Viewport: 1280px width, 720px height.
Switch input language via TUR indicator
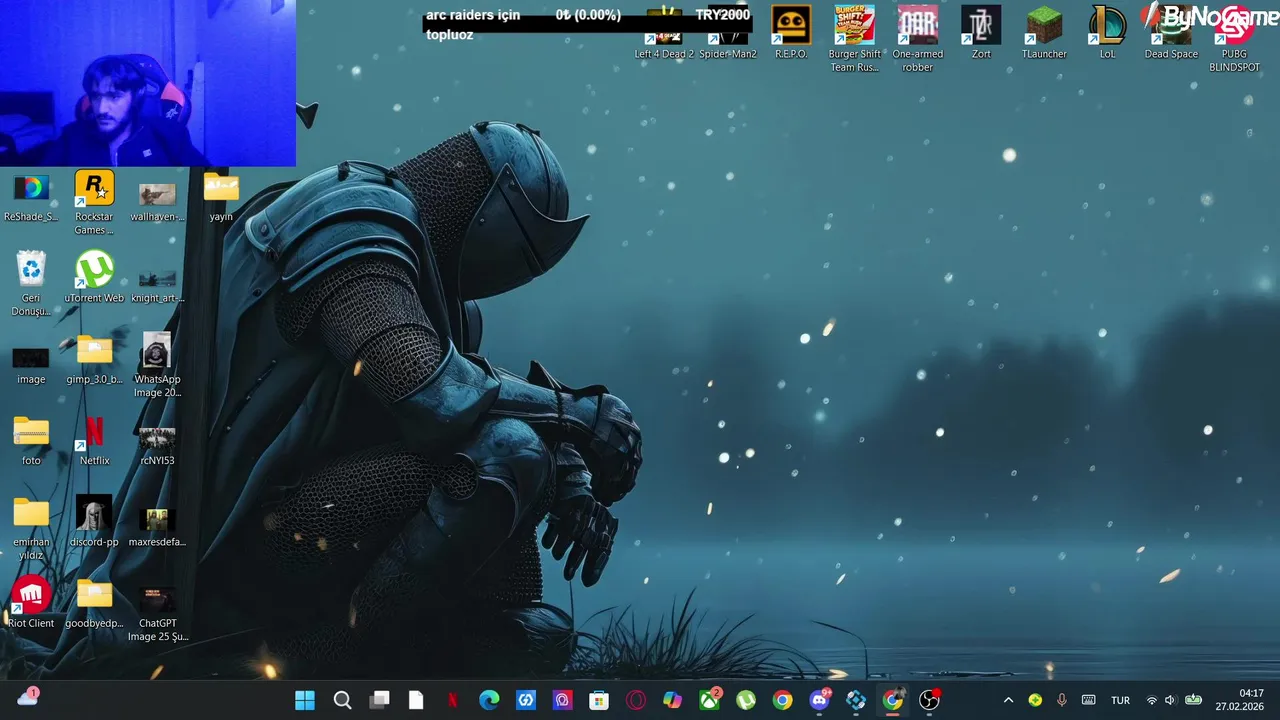click(x=1120, y=700)
